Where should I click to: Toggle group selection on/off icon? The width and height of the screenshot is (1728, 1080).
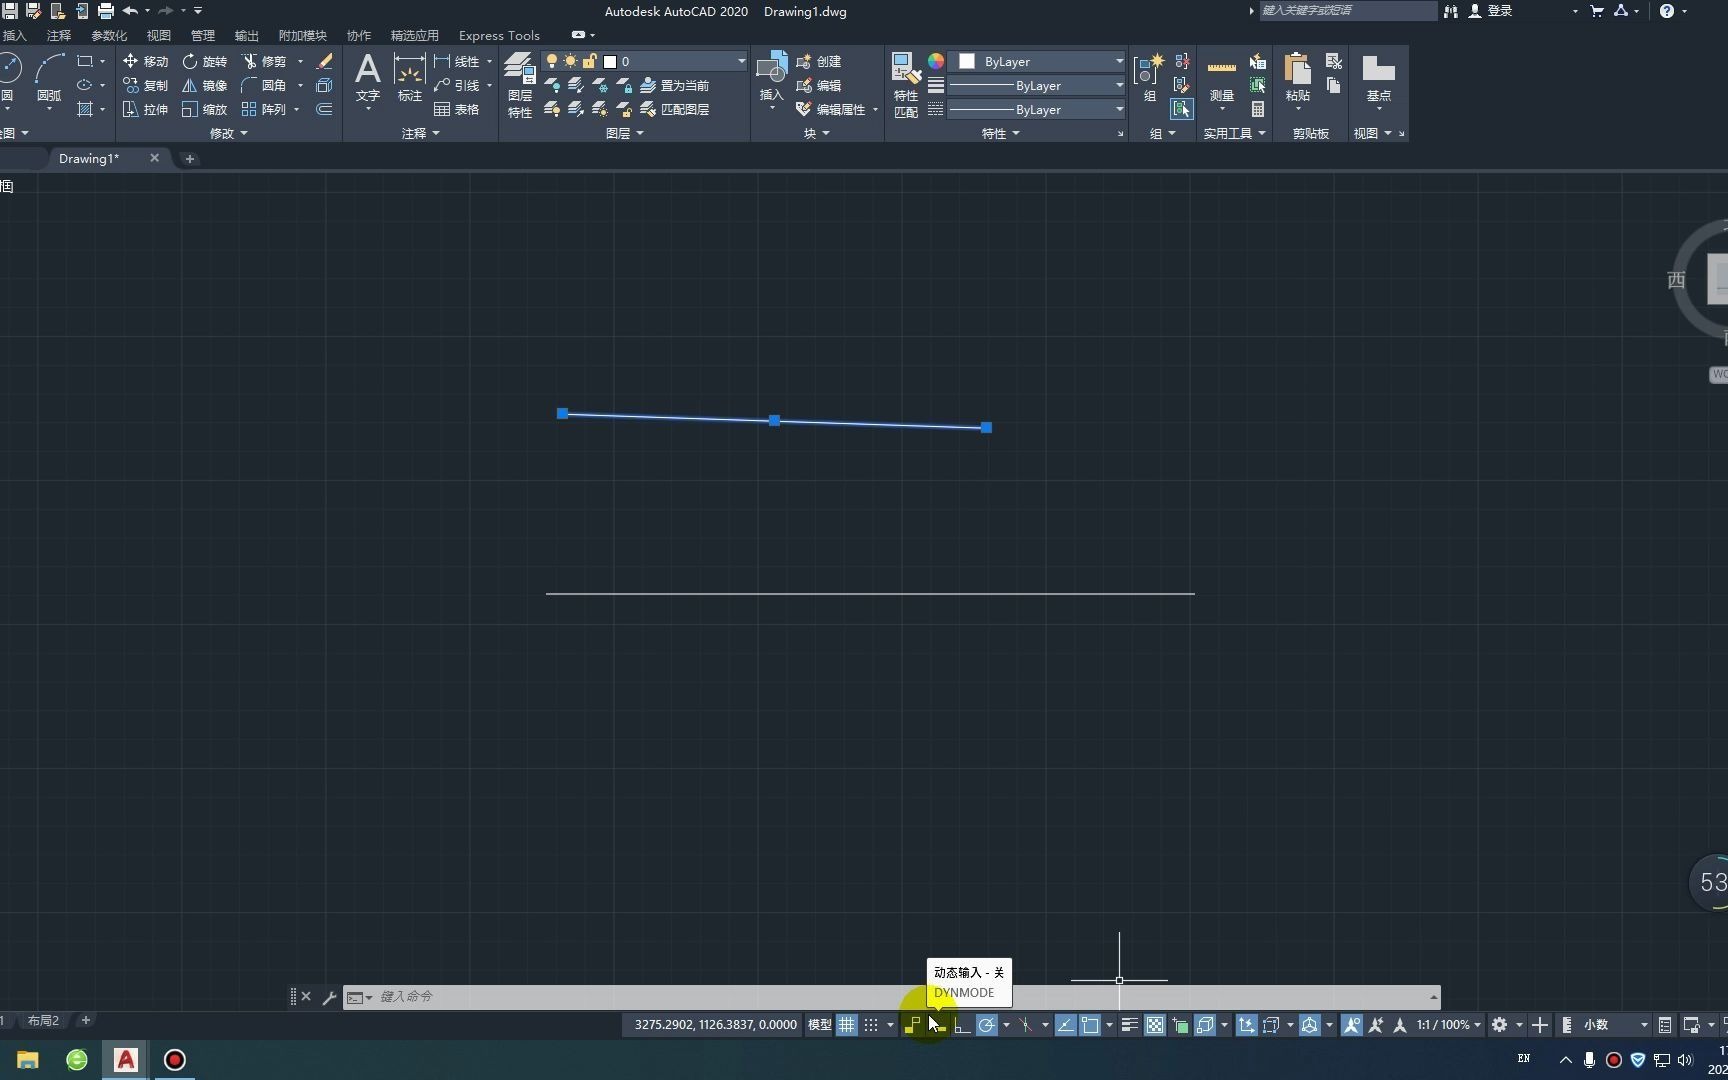pos(1182,109)
